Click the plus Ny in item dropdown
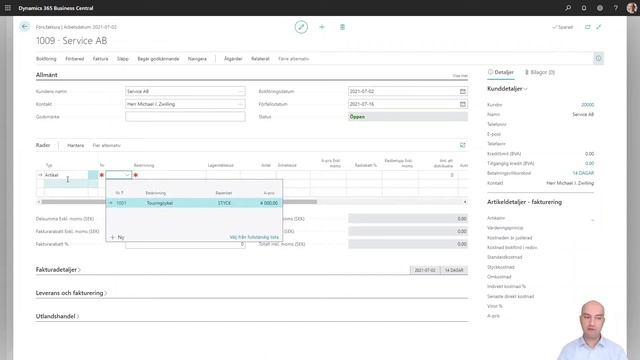This screenshot has height=360, width=640. (117, 237)
